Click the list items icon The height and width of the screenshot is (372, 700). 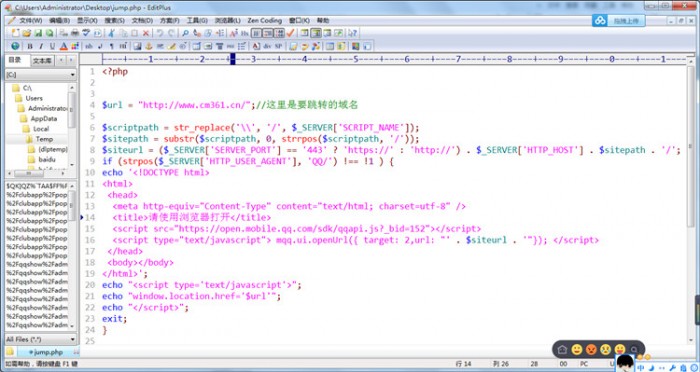click(x=242, y=46)
